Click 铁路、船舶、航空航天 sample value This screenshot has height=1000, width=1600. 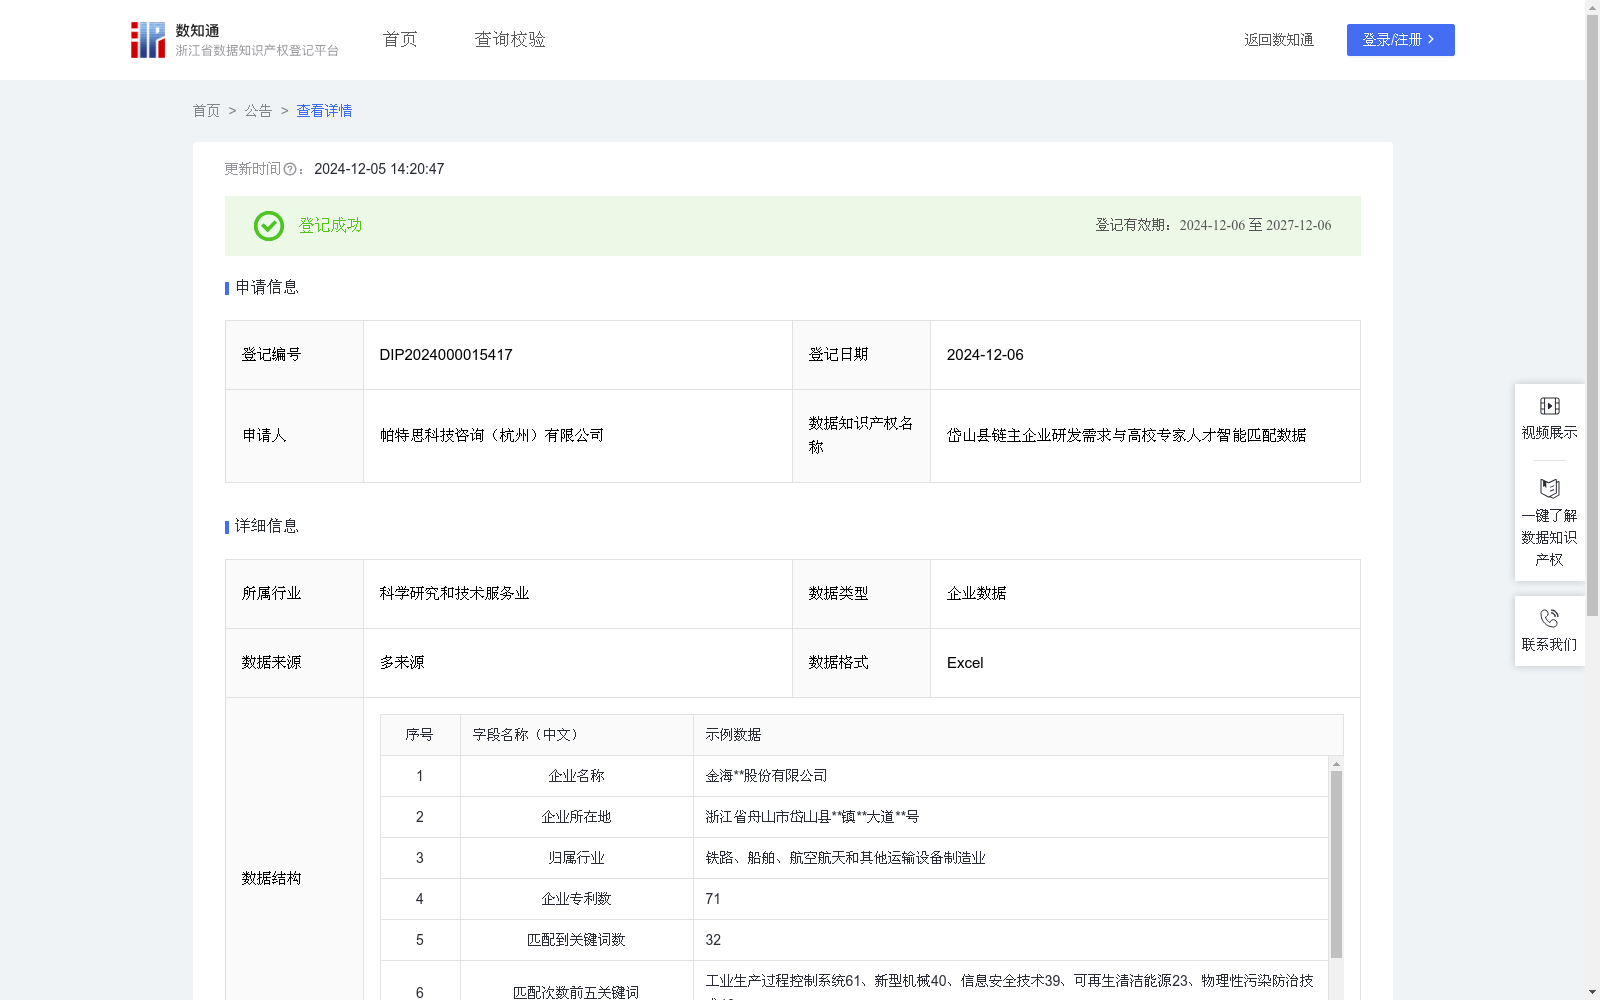(845, 858)
